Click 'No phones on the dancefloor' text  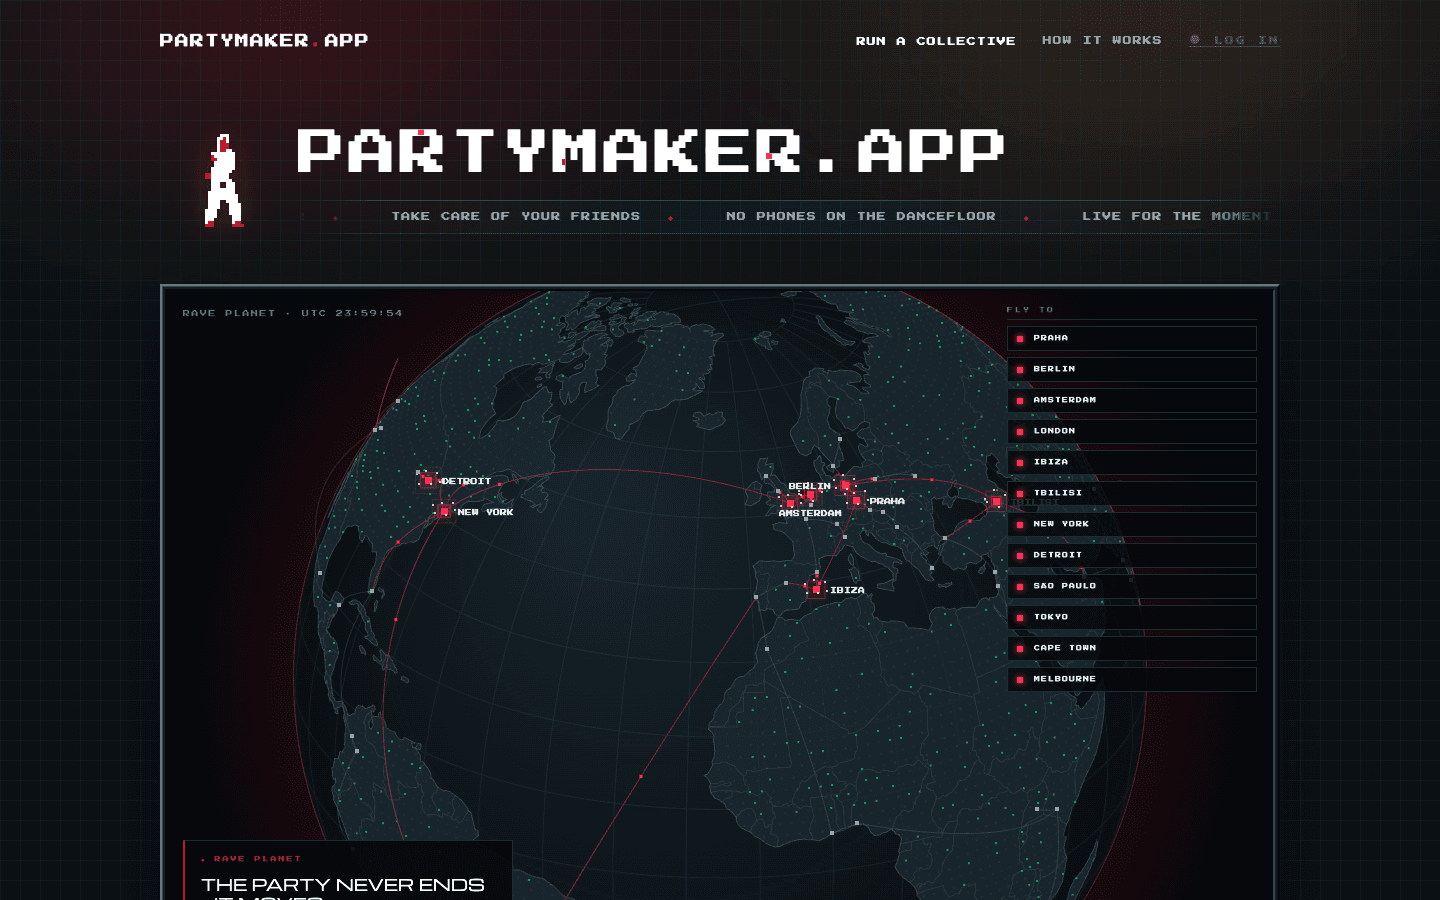[x=861, y=216]
